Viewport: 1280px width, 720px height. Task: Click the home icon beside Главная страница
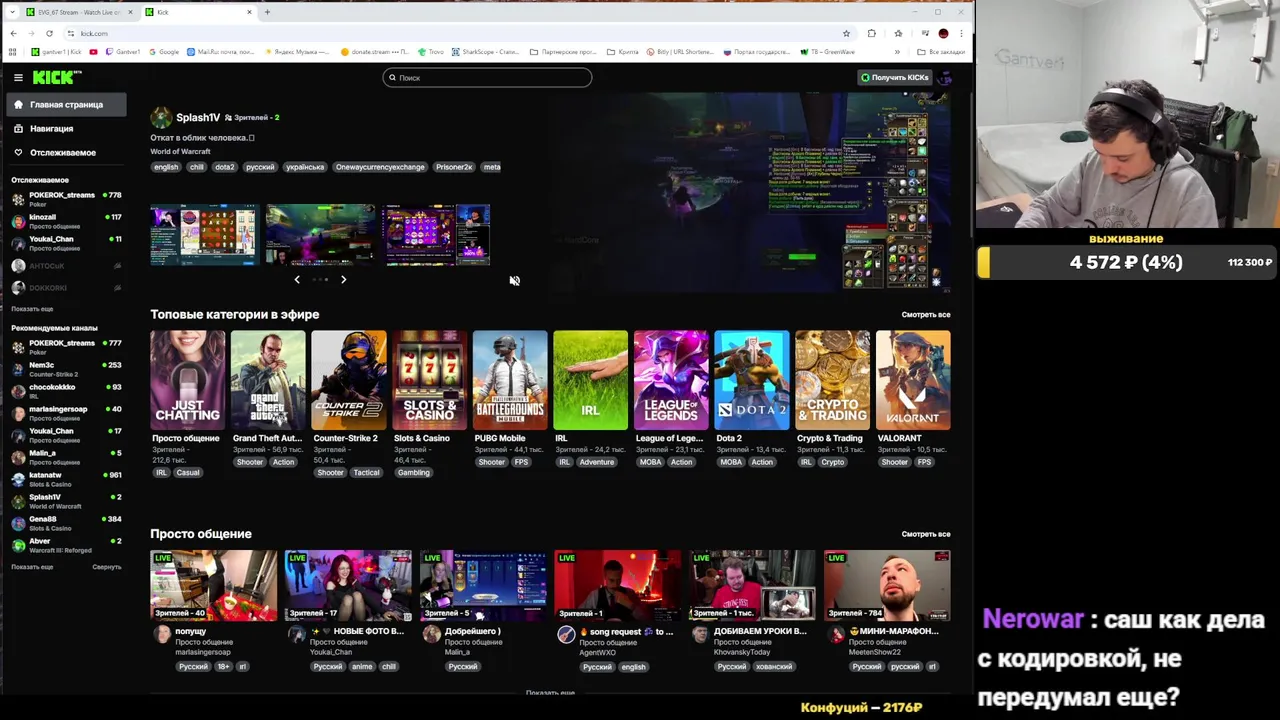18,104
